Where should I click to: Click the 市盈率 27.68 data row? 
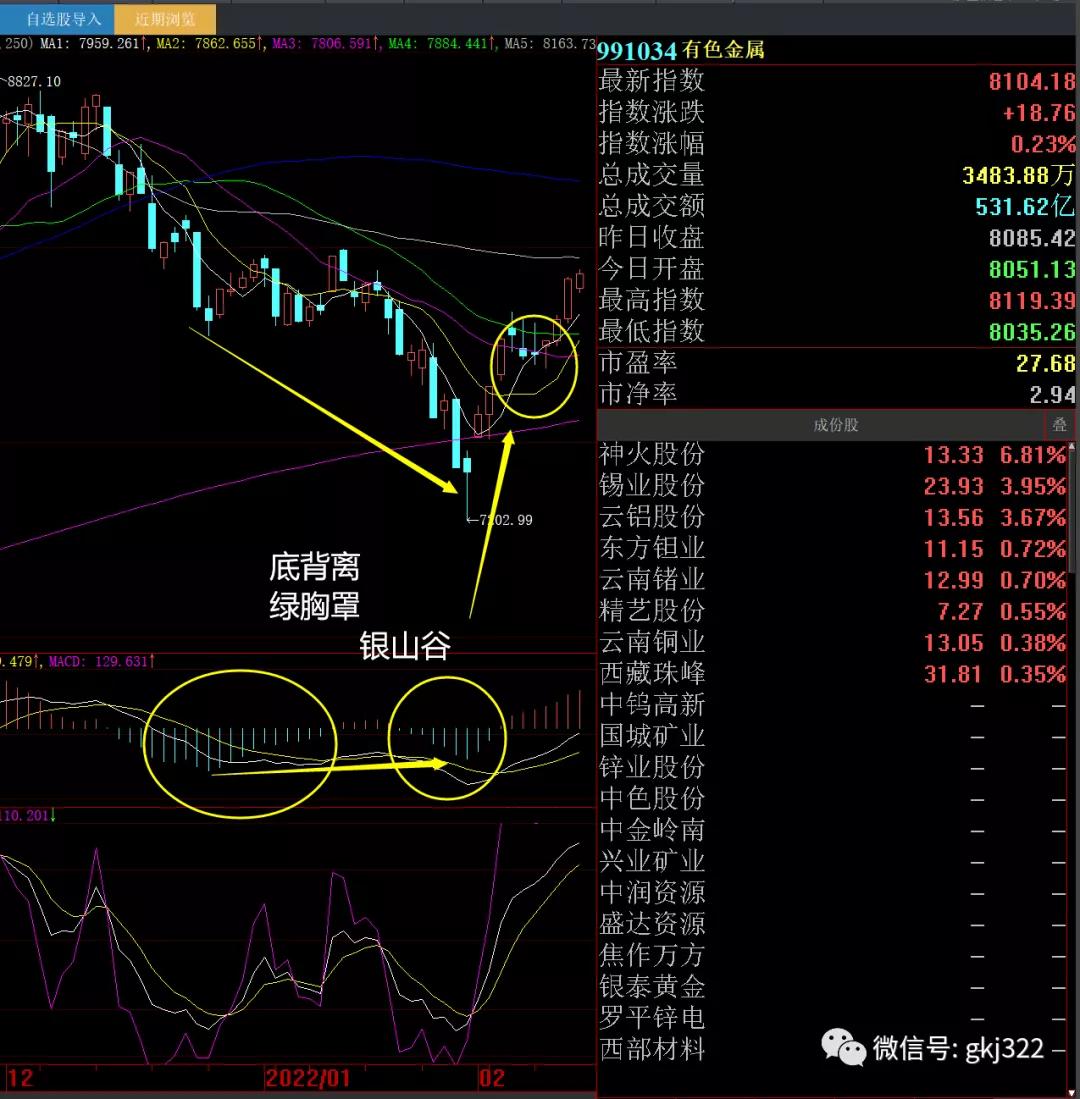point(830,364)
